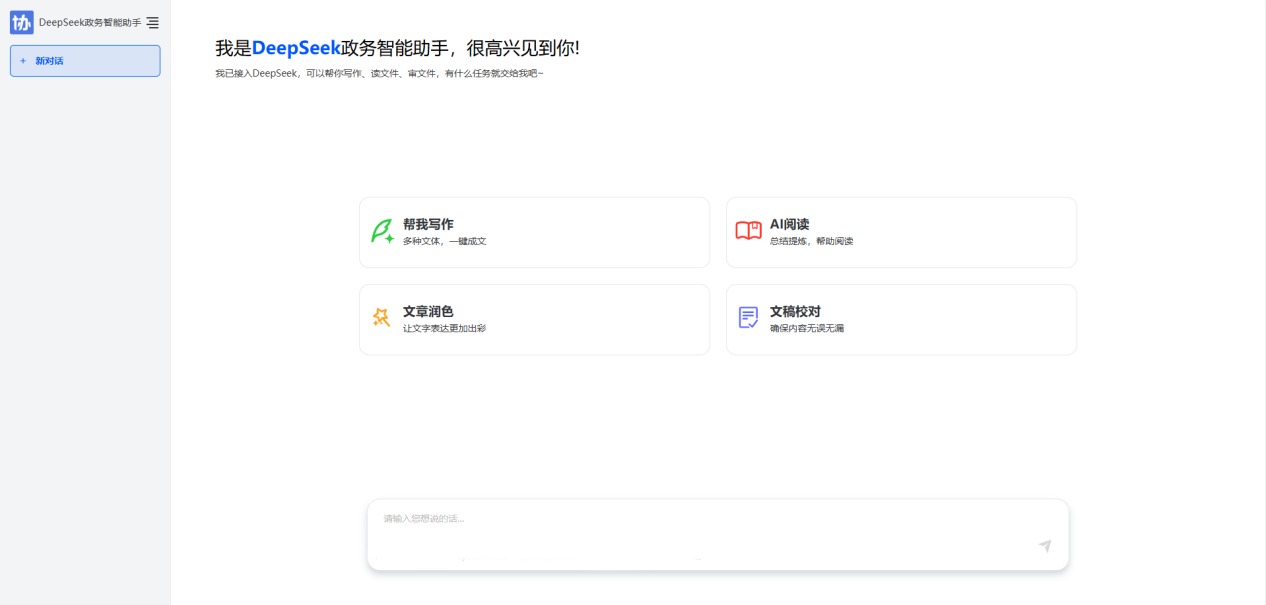Click the DeepSeek政务智能助手 sidebar title text
1266x605 pixels.
[x=90, y=22]
